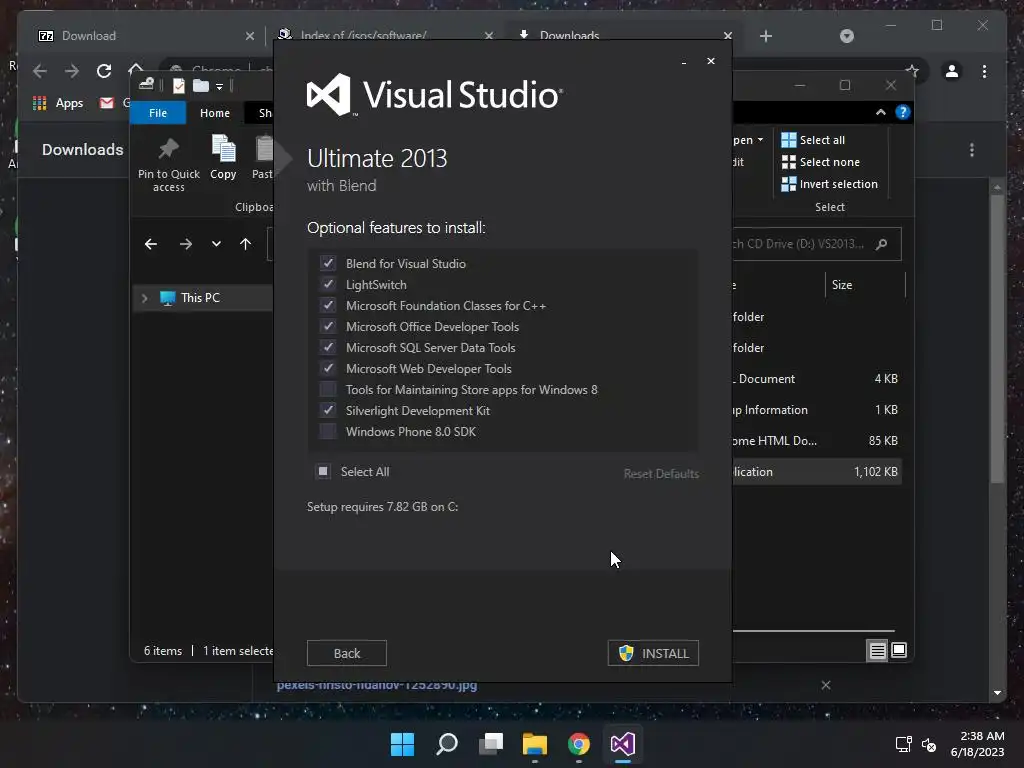The height and width of the screenshot is (768, 1024).
Task: Open Chrome tab search dropdown
Action: [x=847, y=36]
